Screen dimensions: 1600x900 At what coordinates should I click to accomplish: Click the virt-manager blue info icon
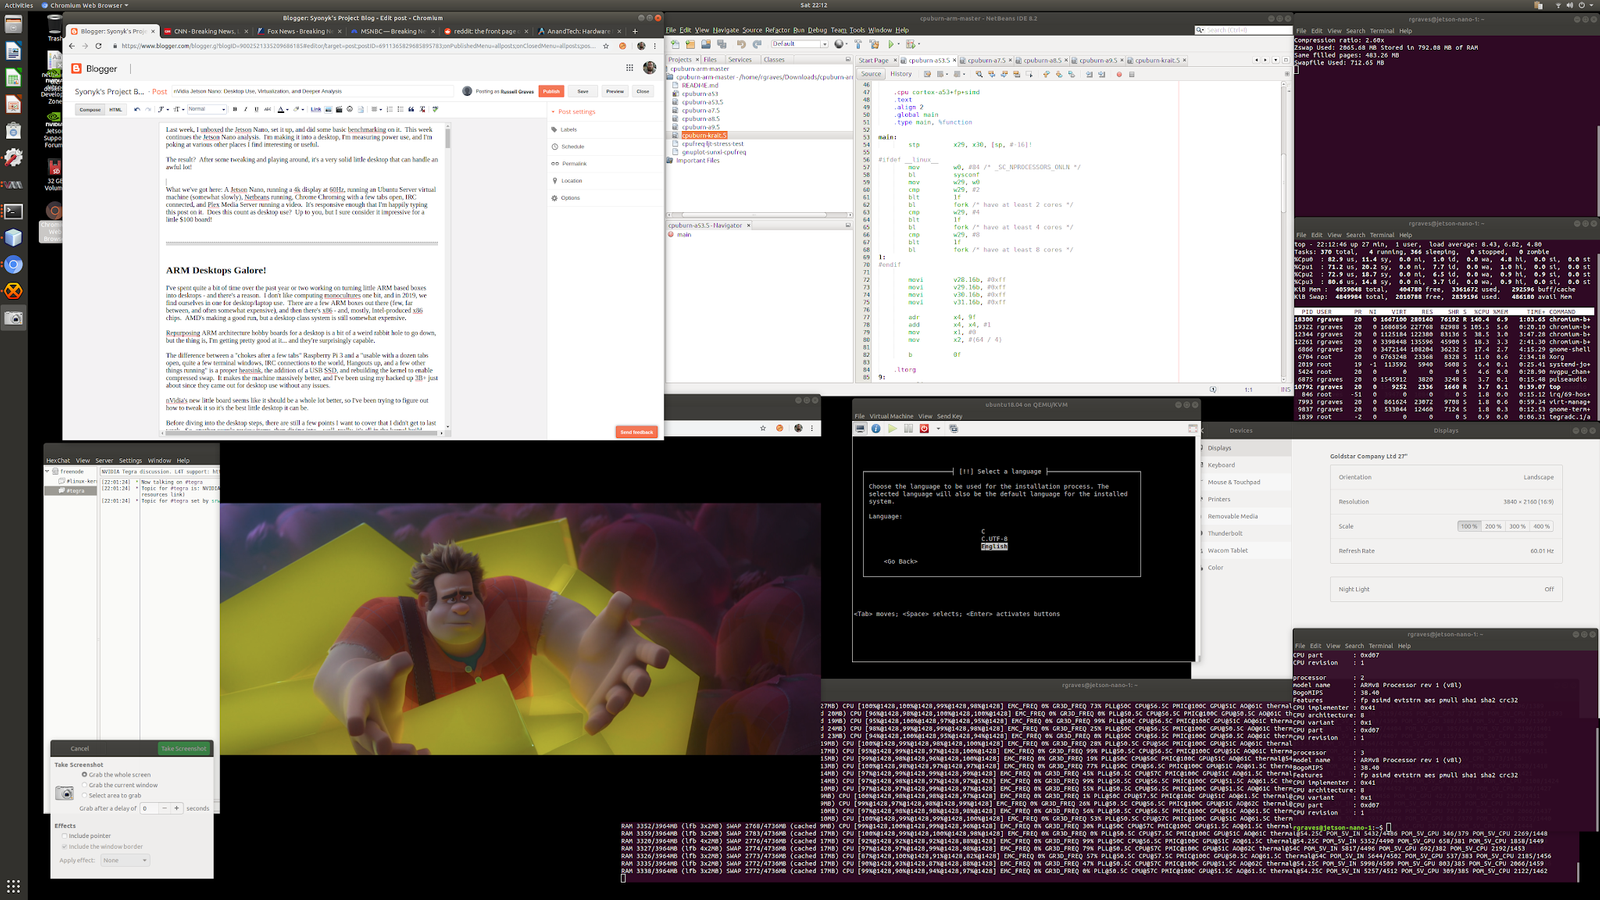tap(876, 429)
